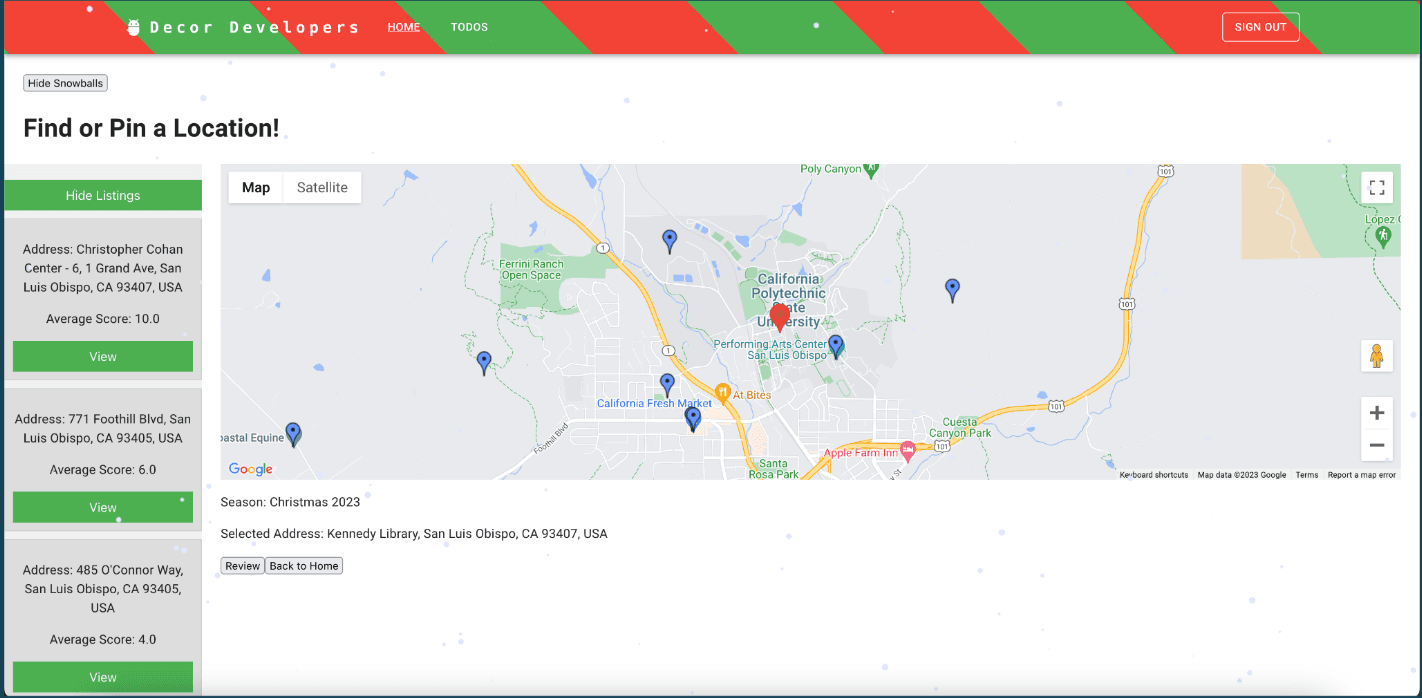Open the Report a map error link
The height and width of the screenshot is (698, 1422).
[x=1361, y=475]
